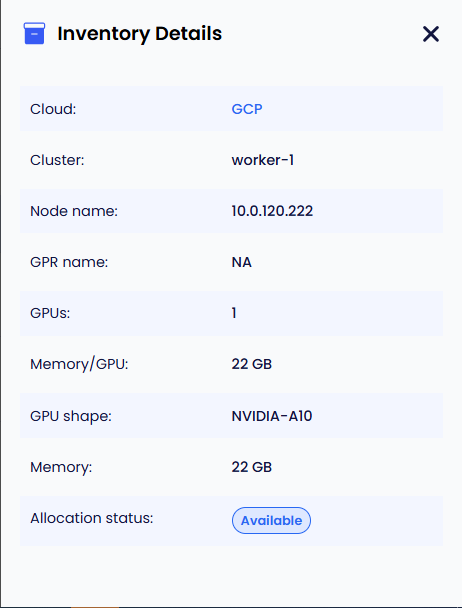Click the Cloud: label
The height and width of the screenshot is (608, 462).
(53, 109)
